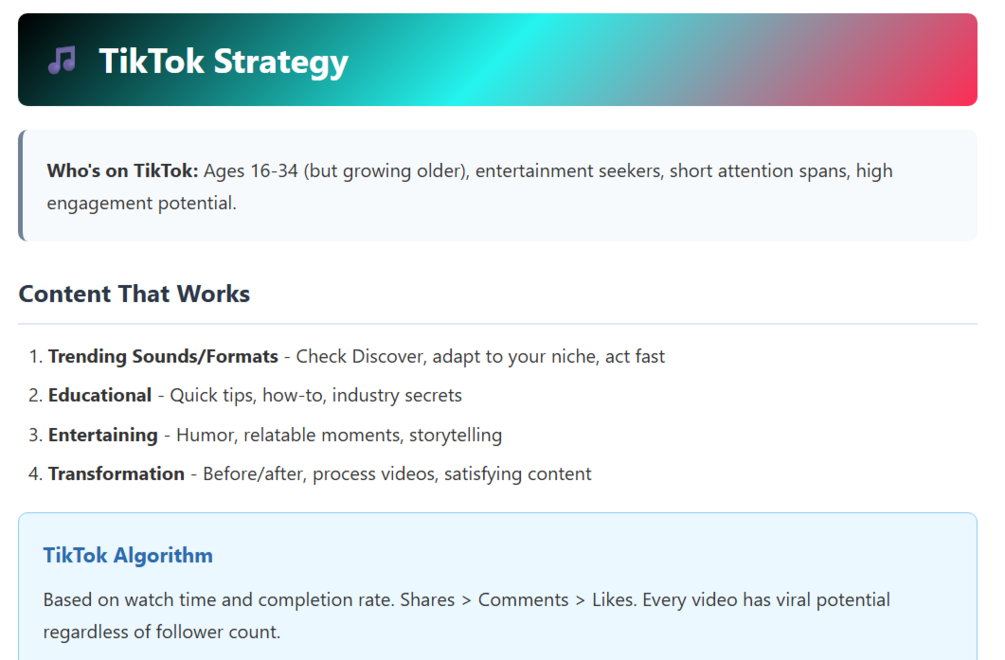Click the TikTok Strategy header title

(223, 61)
